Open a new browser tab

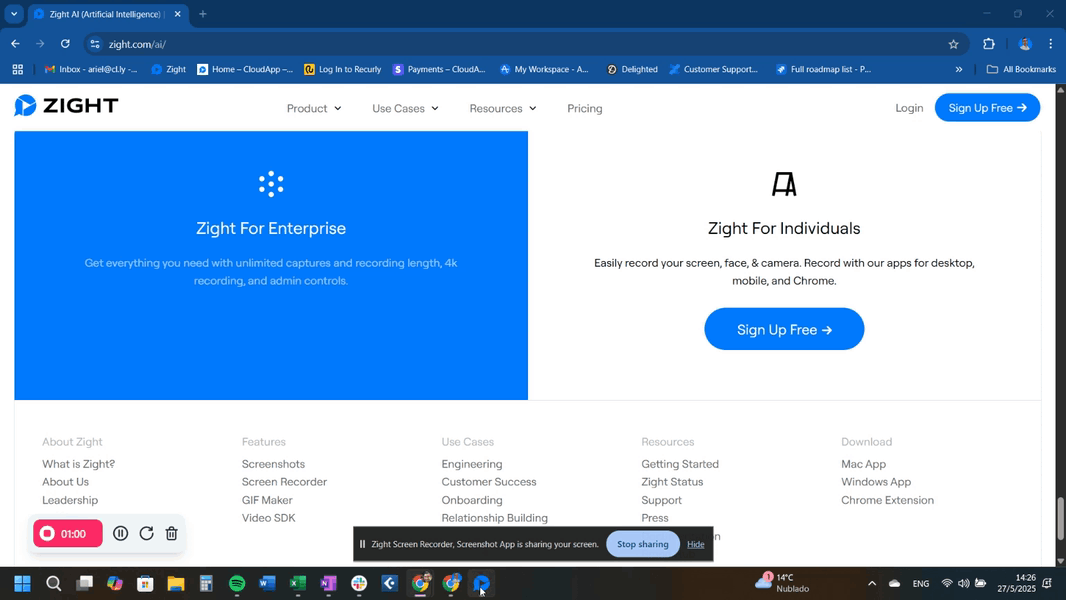coord(203,14)
